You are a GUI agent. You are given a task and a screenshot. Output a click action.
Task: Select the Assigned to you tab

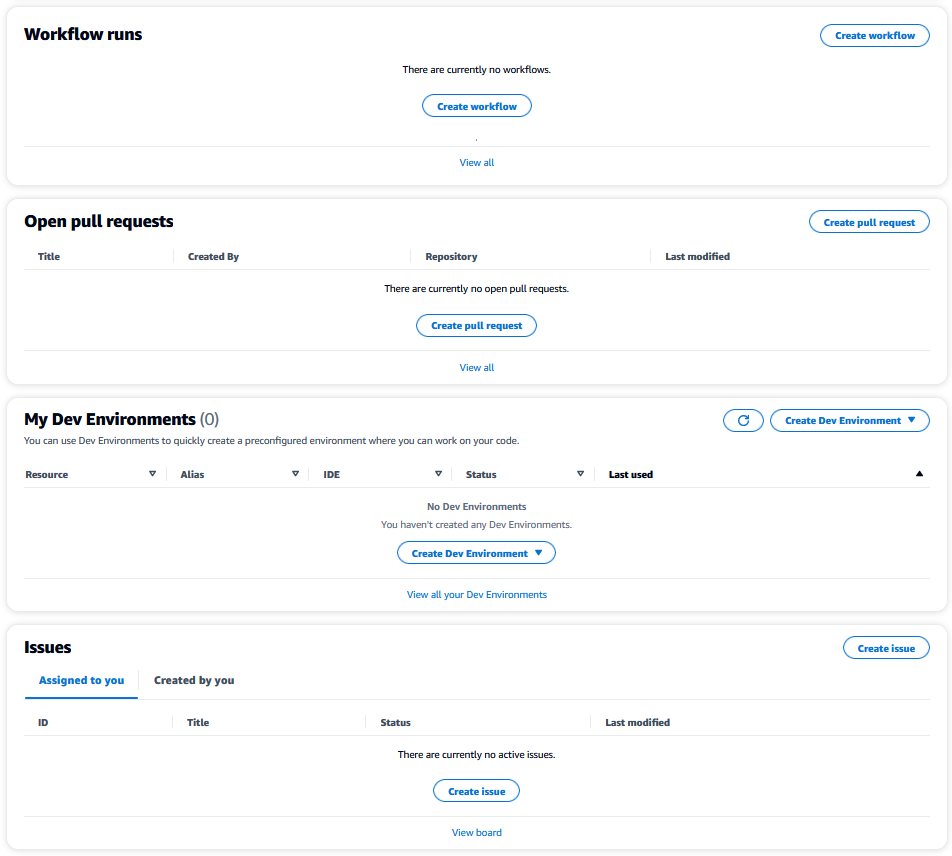coord(81,680)
